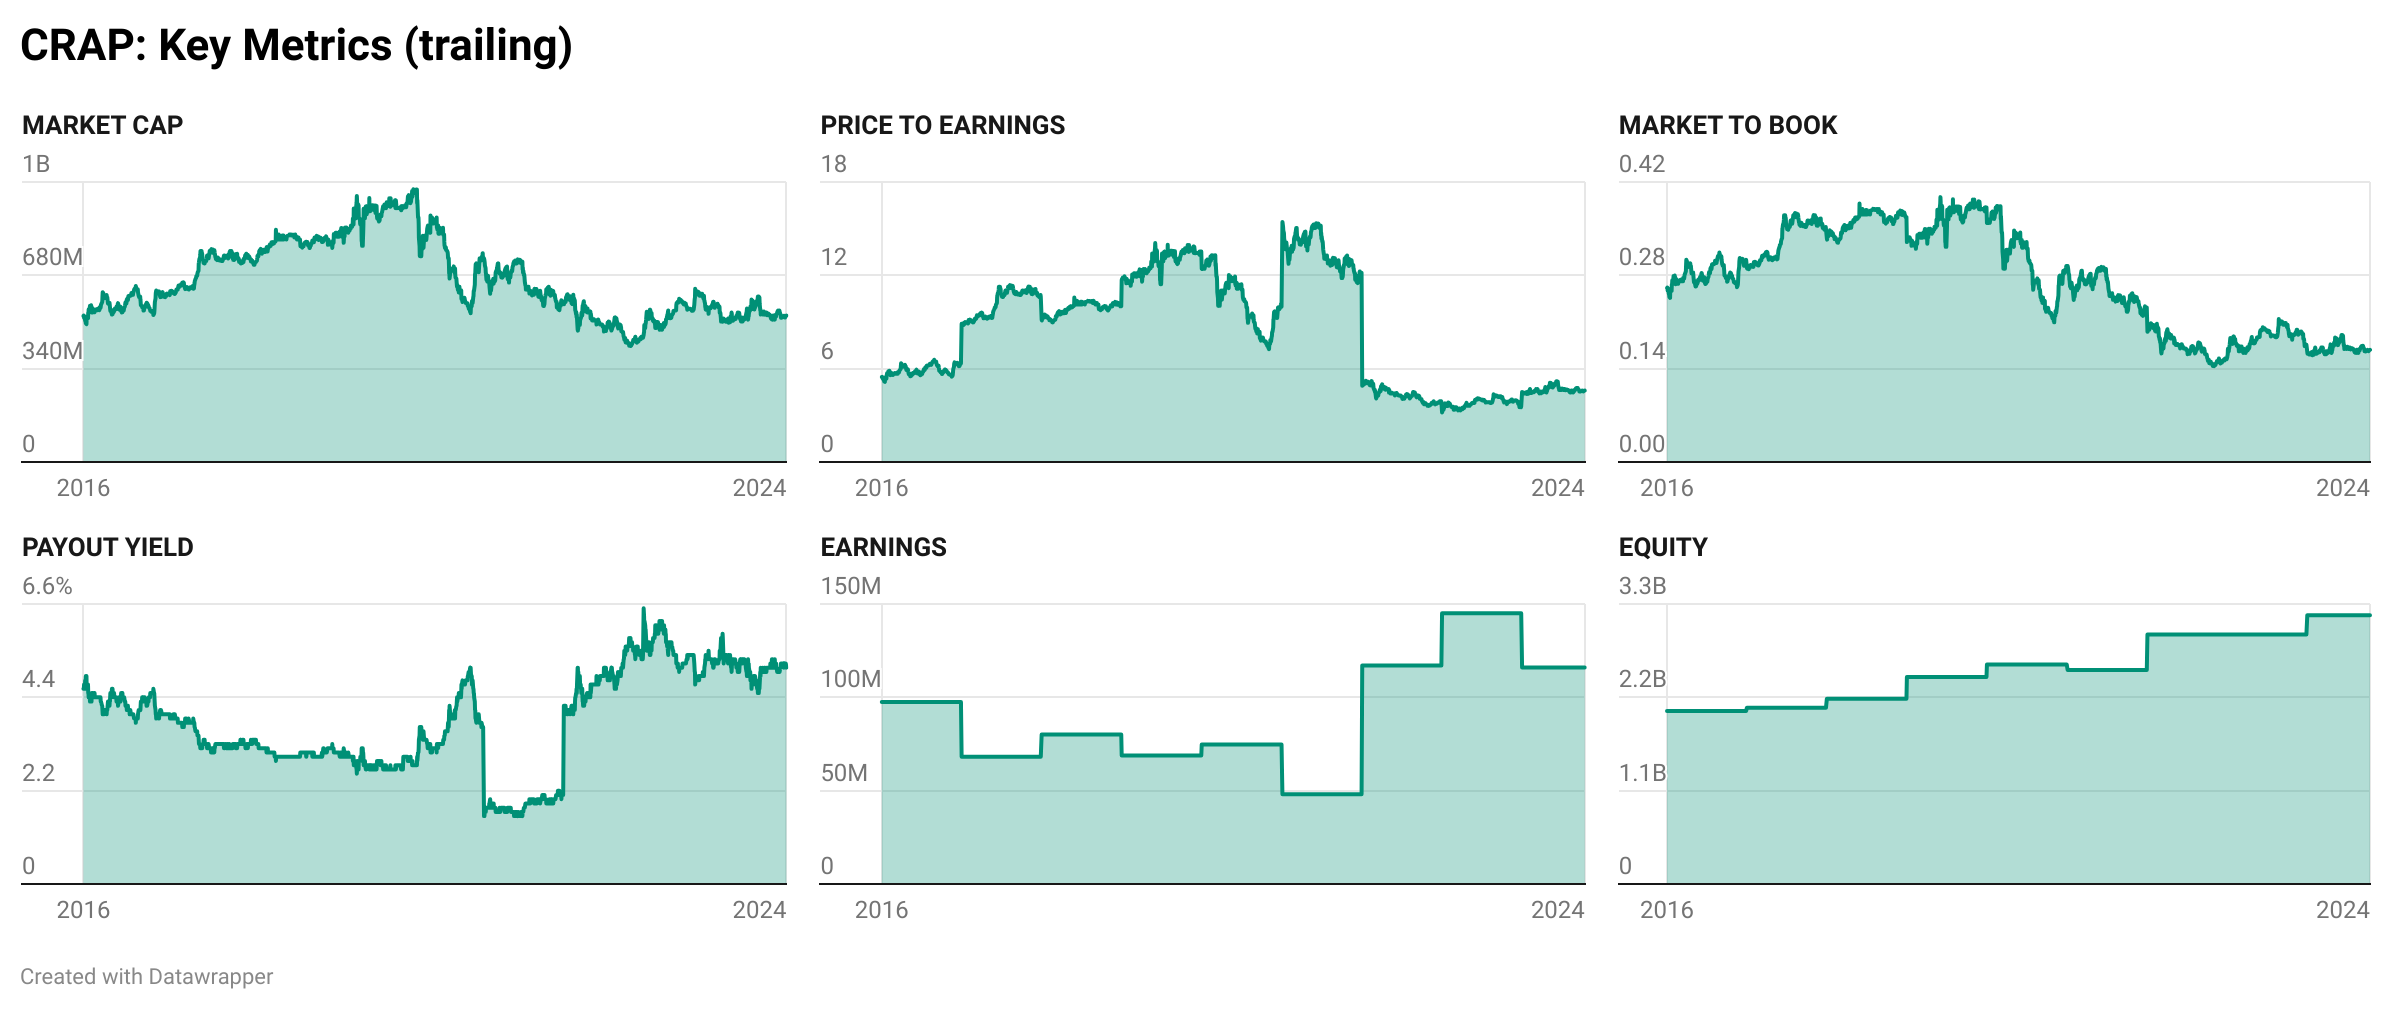This screenshot has width=2392, height=1010.
Task: Click the 18 label on Price to Earnings axis
Action: click(833, 164)
